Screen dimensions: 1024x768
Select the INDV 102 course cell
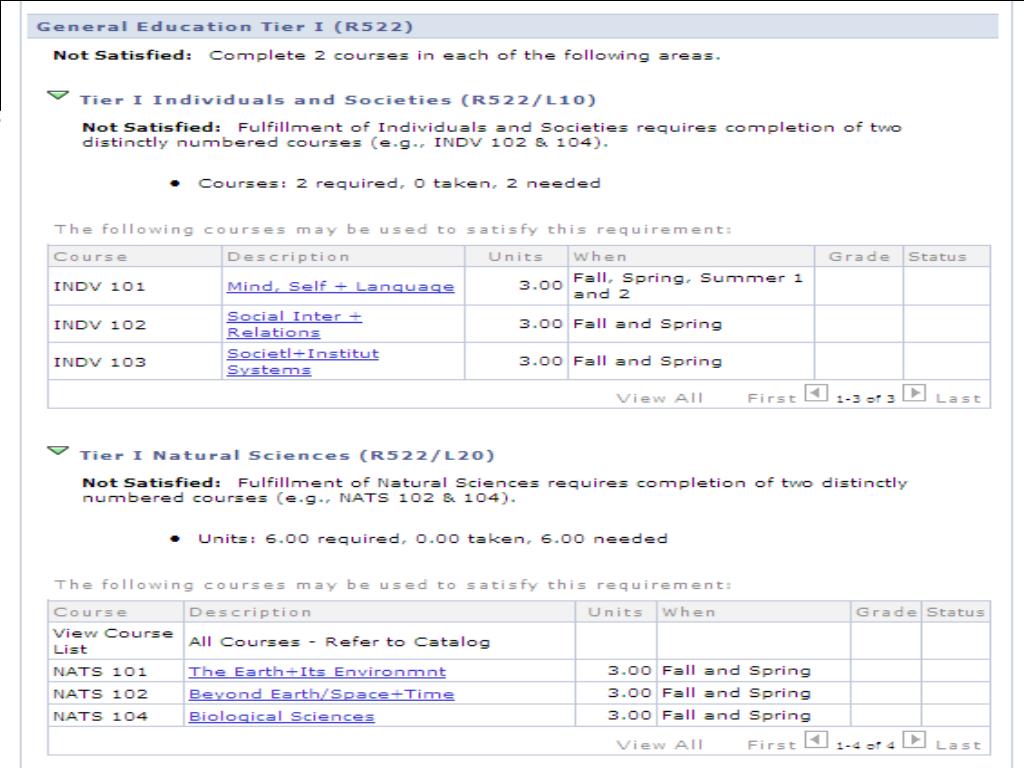coord(135,325)
